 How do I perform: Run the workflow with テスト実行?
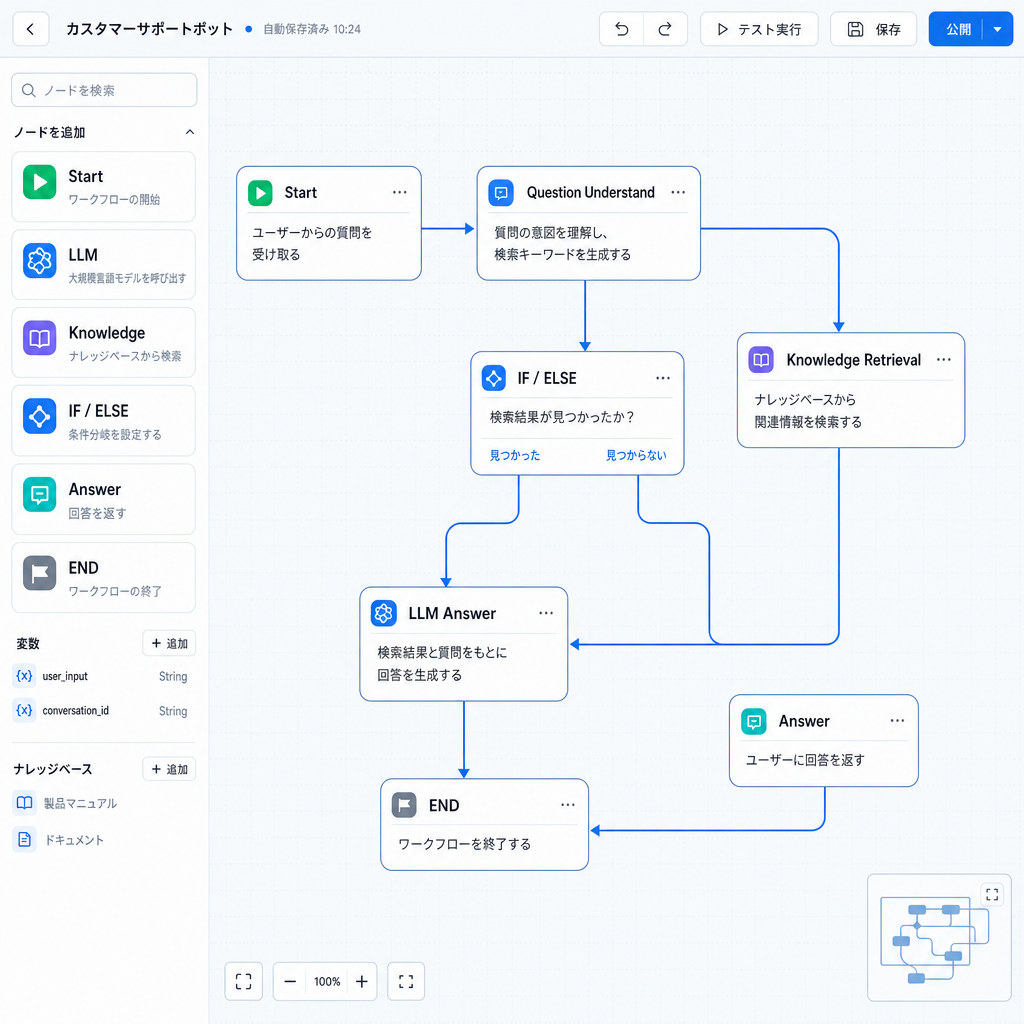(x=759, y=29)
